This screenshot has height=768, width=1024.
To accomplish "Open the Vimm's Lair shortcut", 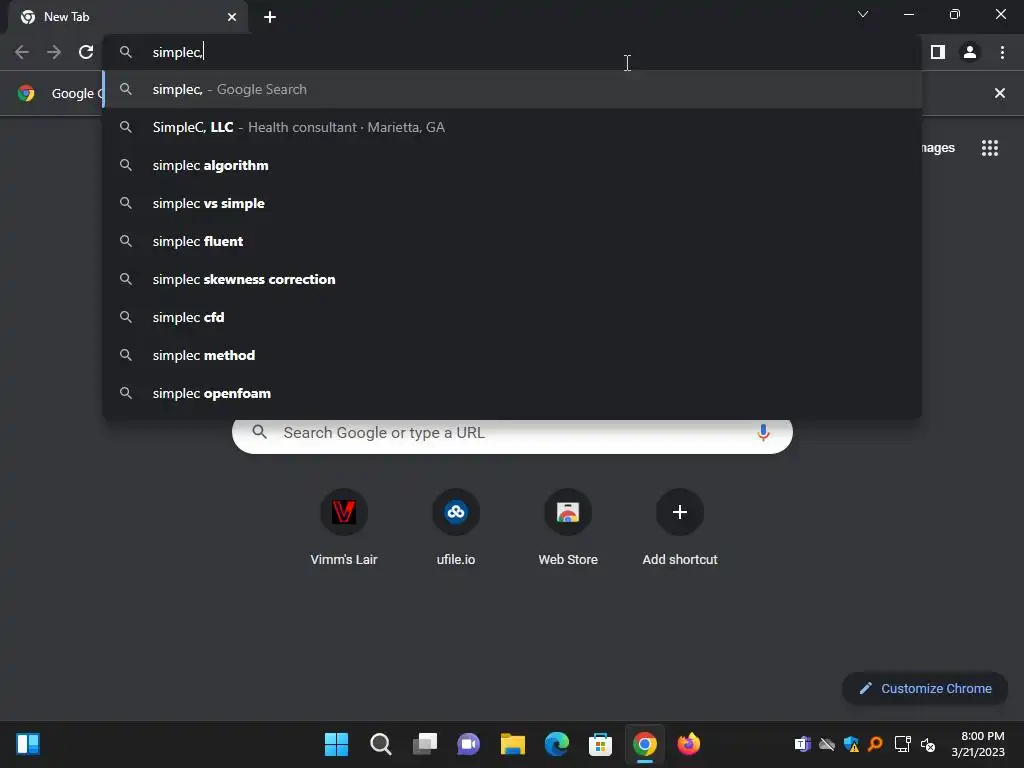I will pos(344,528).
